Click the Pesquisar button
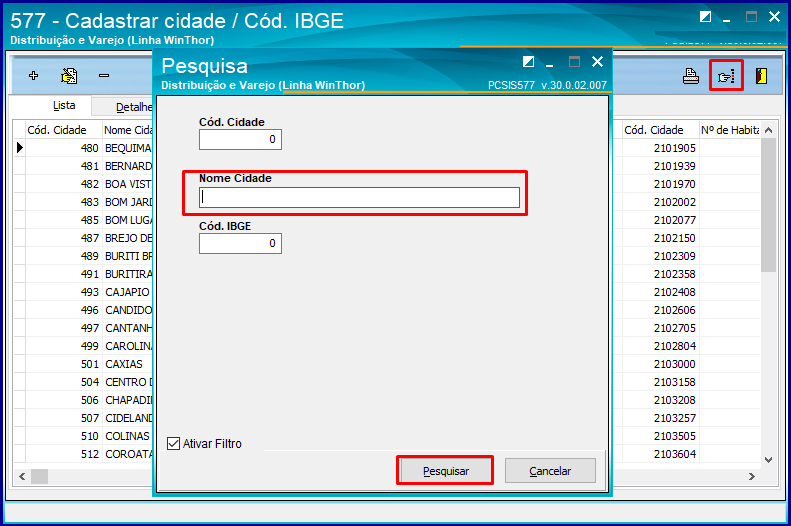Screen dimensions: 791x526 445,471
